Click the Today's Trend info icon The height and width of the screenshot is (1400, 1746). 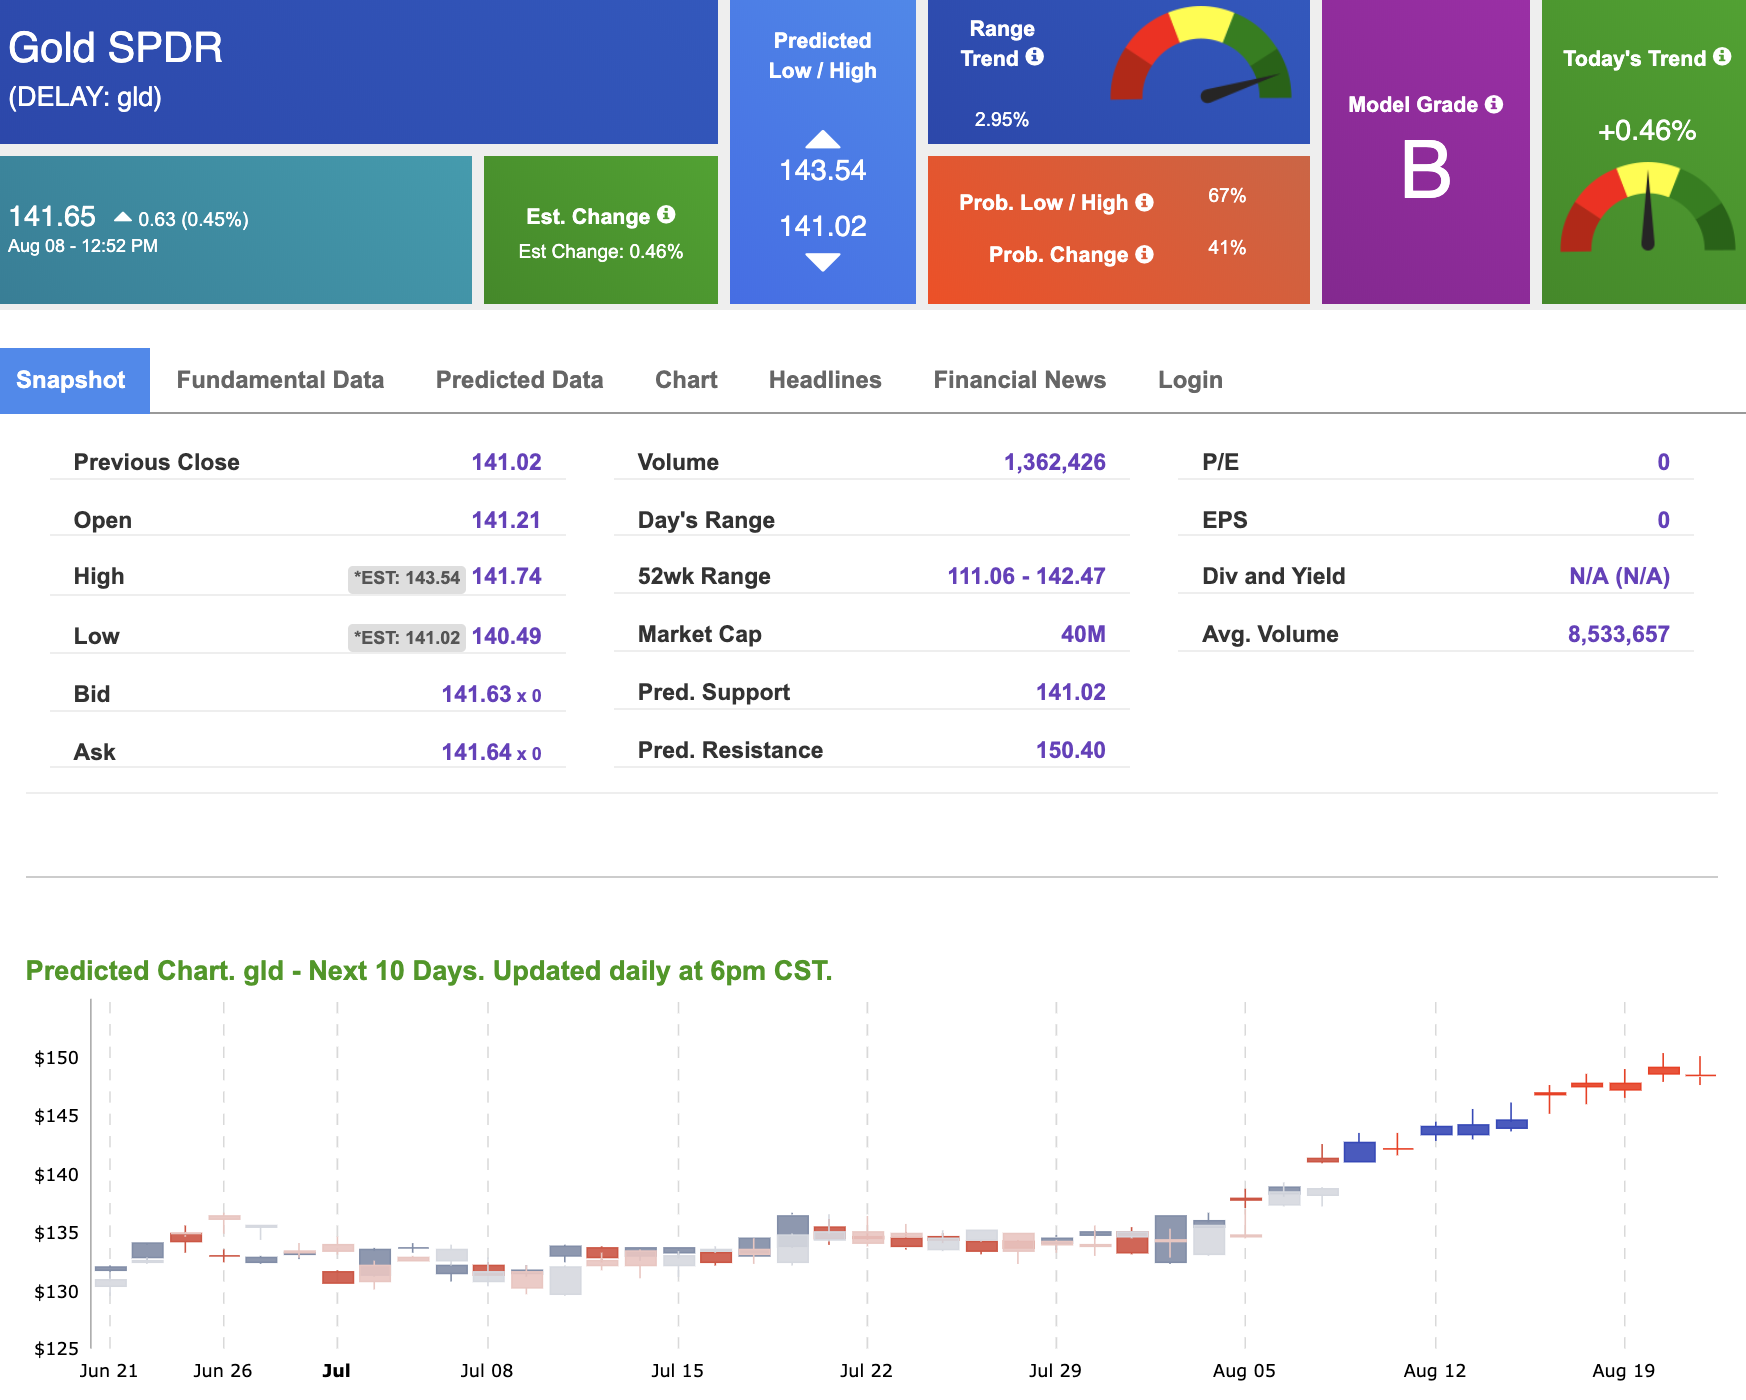click(x=1722, y=57)
